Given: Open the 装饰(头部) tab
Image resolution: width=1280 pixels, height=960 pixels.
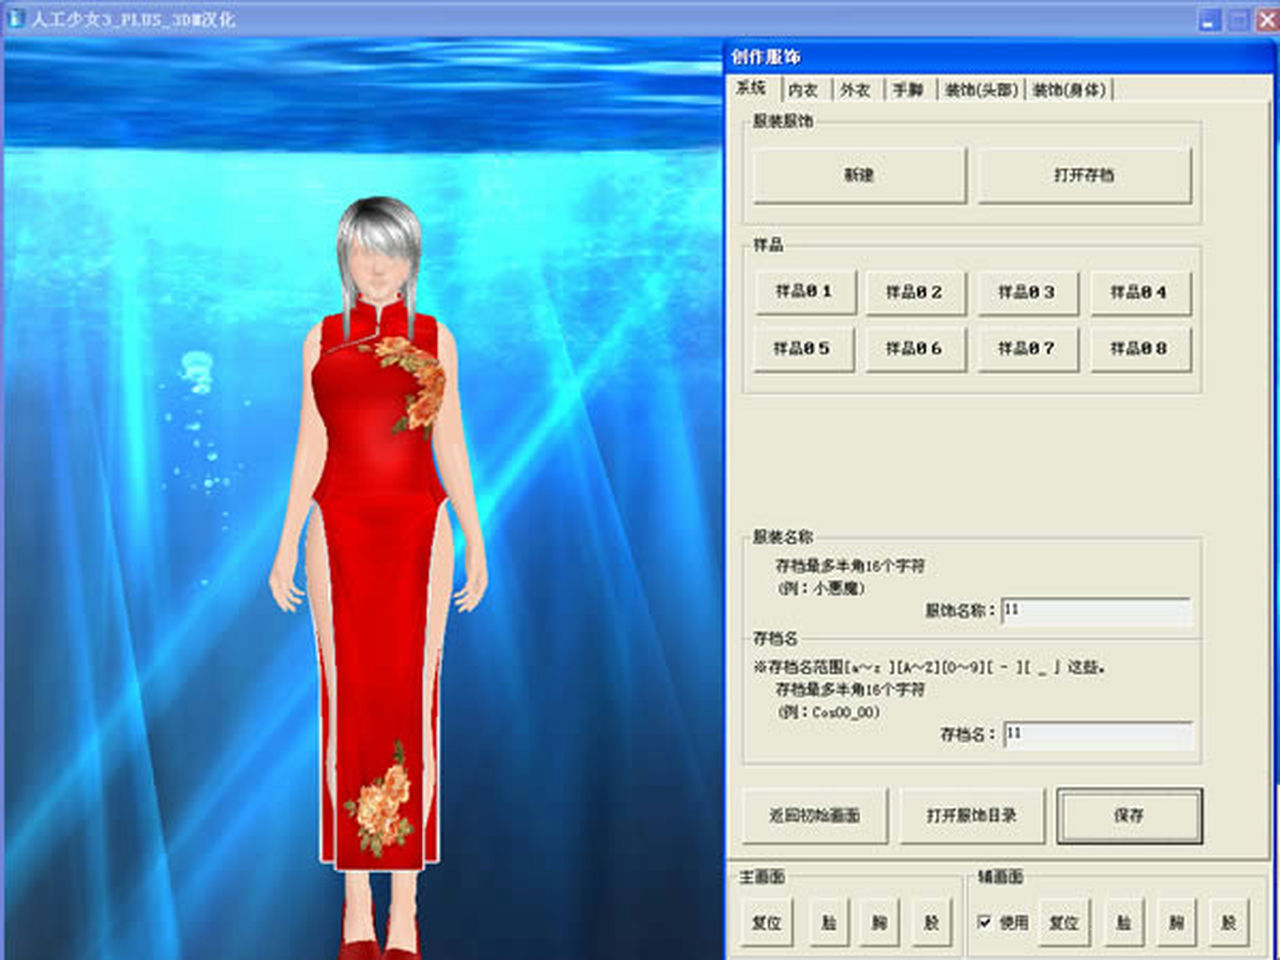Looking at the screenshot, I should (980, 90).
